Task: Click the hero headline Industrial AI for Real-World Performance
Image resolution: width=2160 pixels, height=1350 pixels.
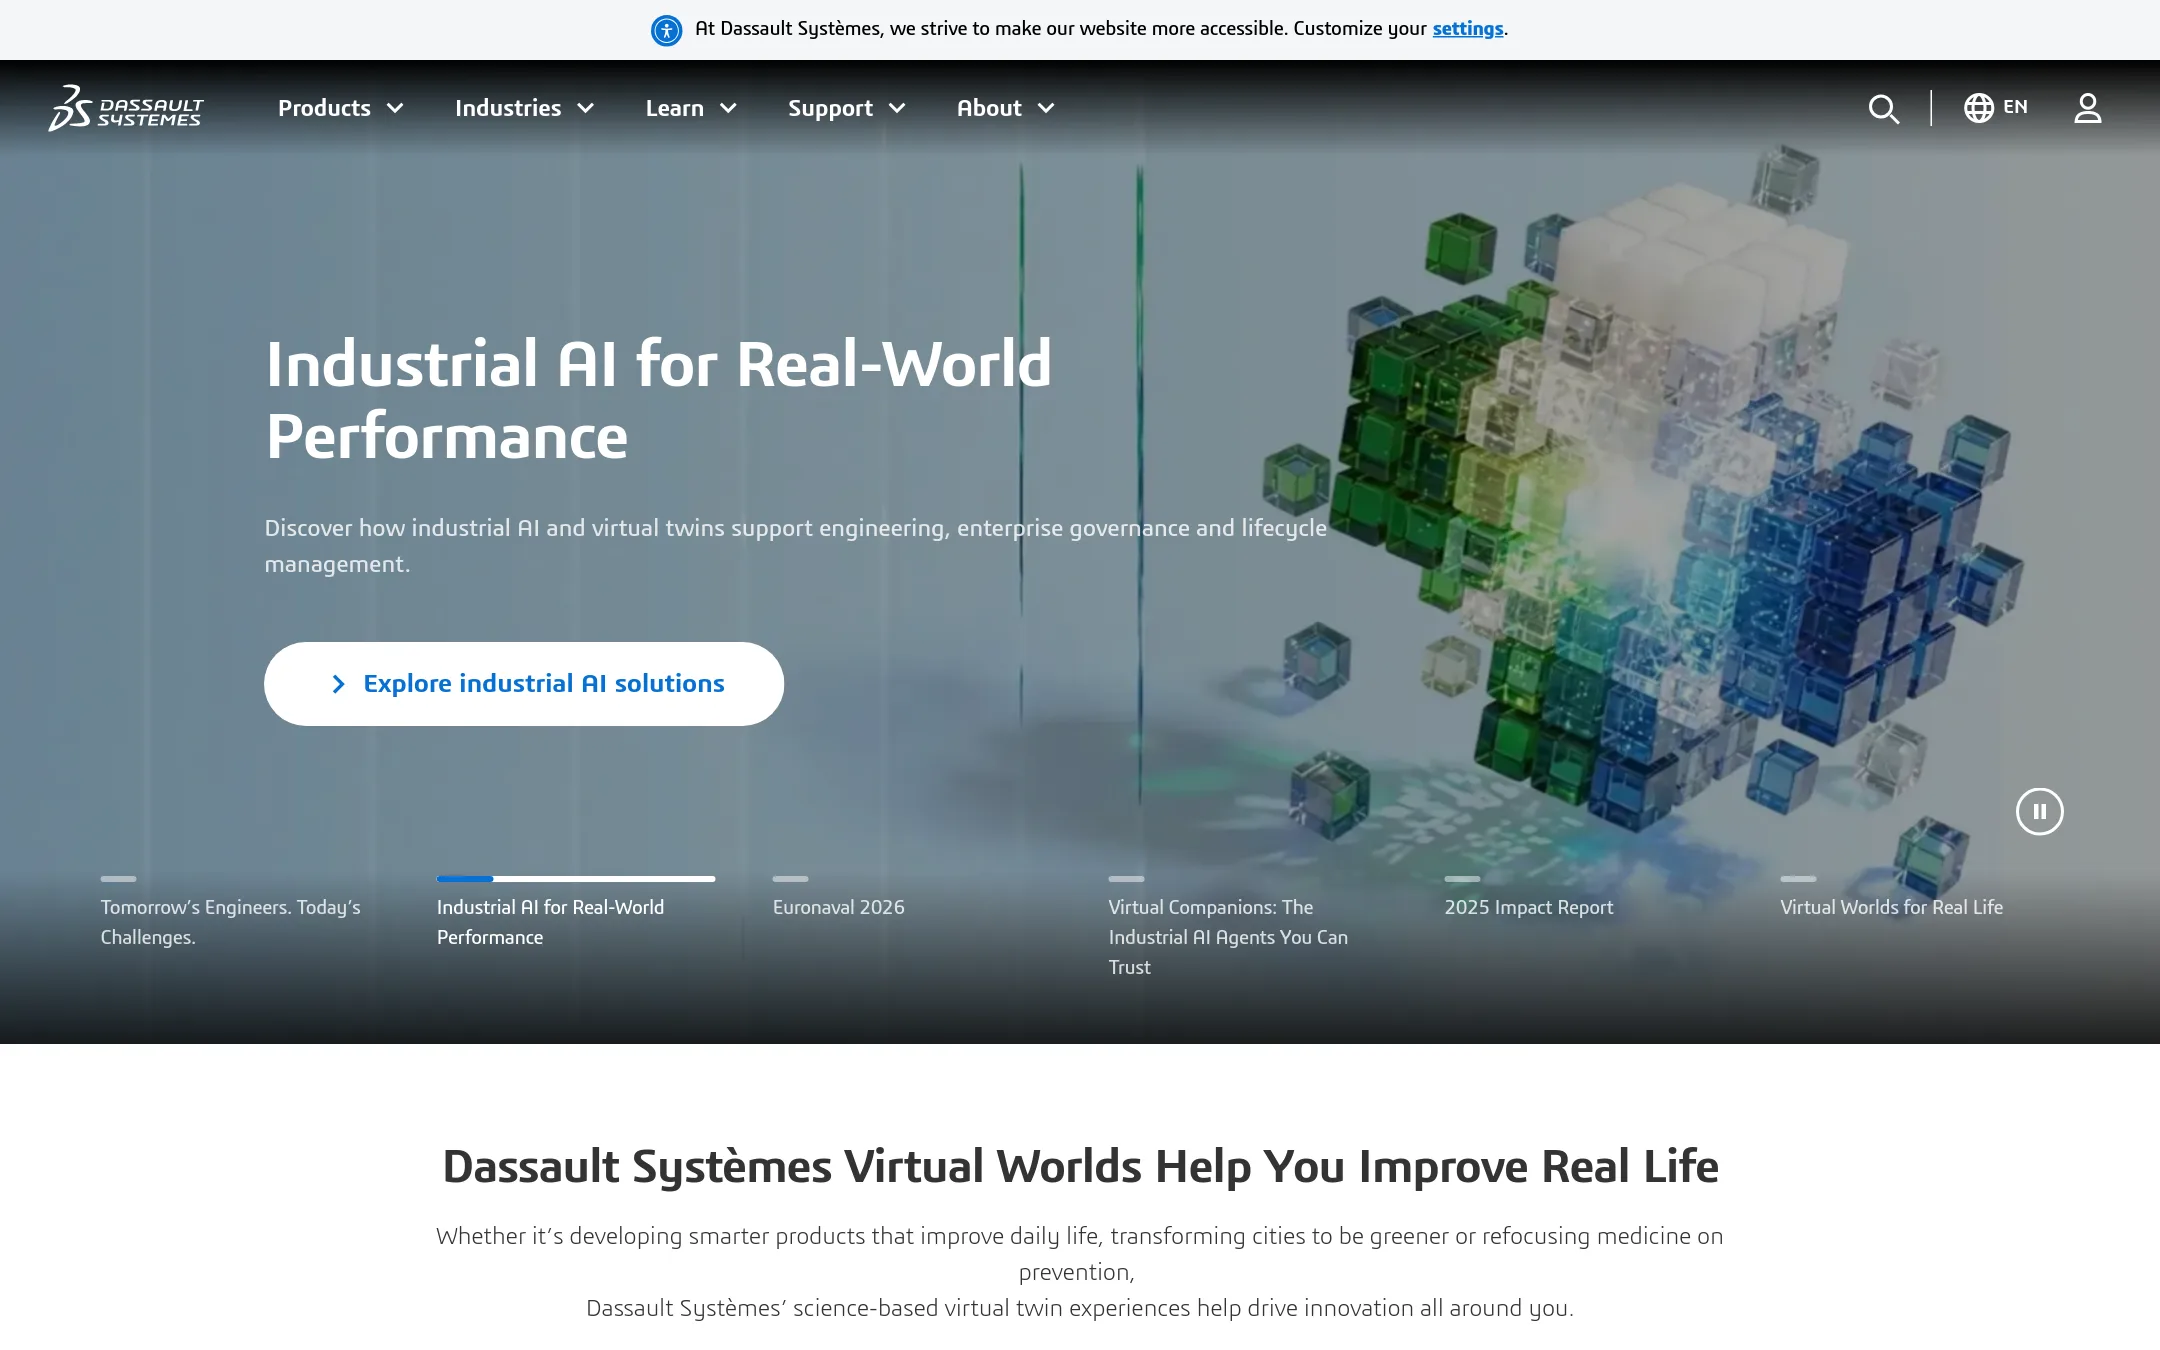Action: click(x=659, y=400)
